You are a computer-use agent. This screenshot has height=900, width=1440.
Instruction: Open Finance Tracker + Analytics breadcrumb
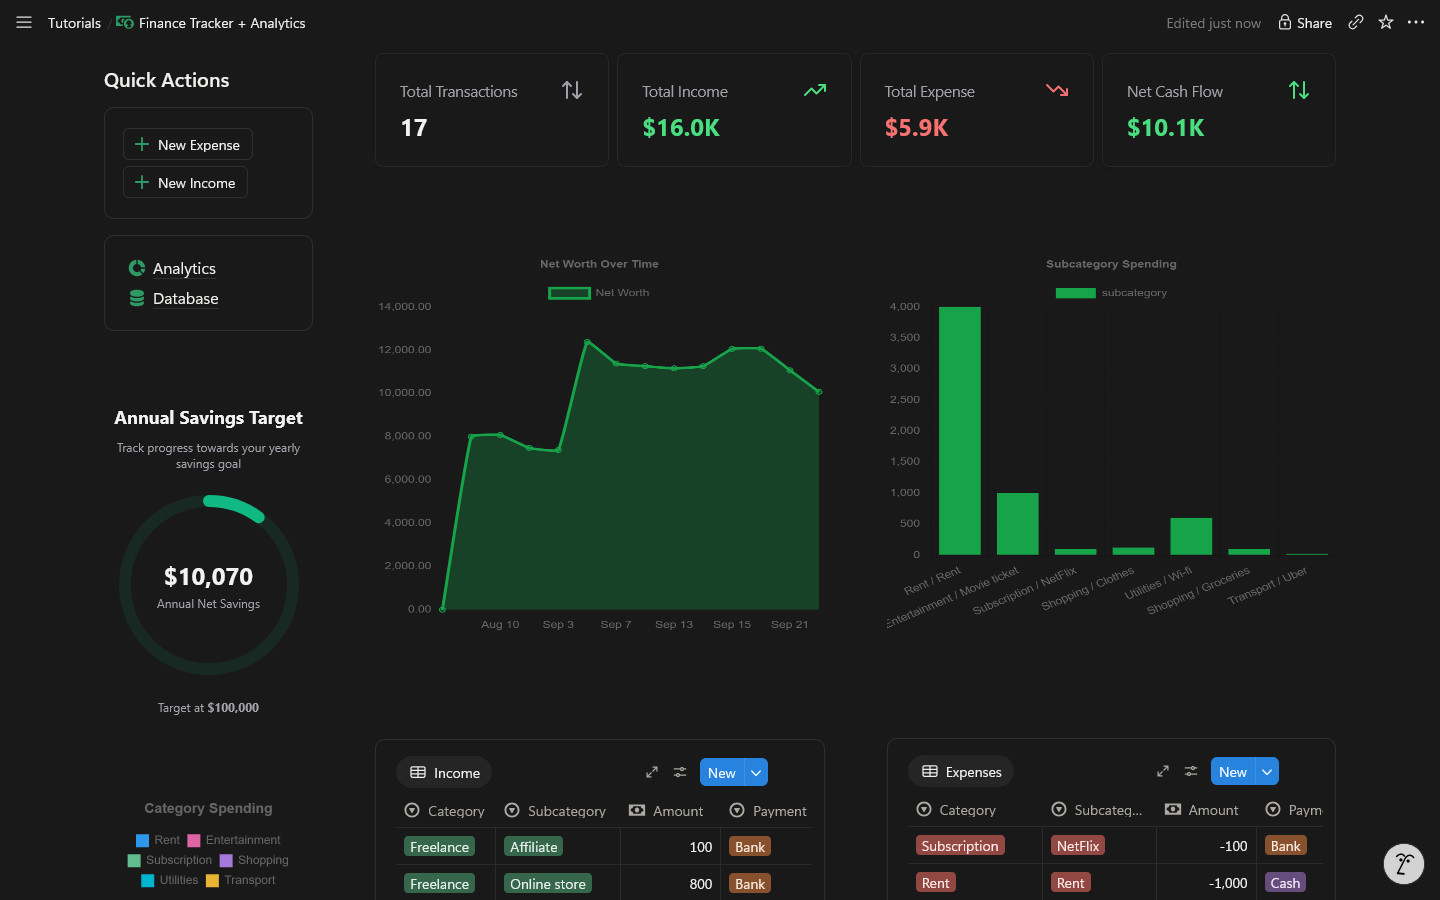pos(211,22)
